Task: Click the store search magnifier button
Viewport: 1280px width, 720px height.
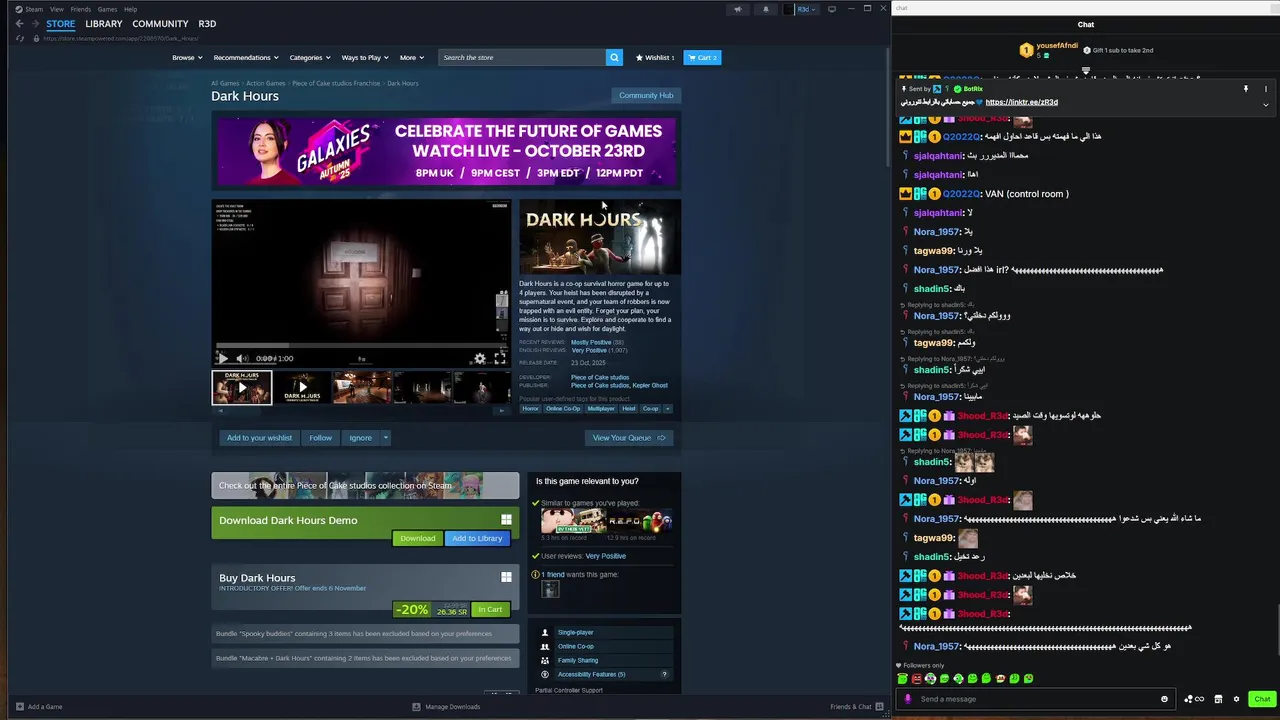Action: click(614, 57)
